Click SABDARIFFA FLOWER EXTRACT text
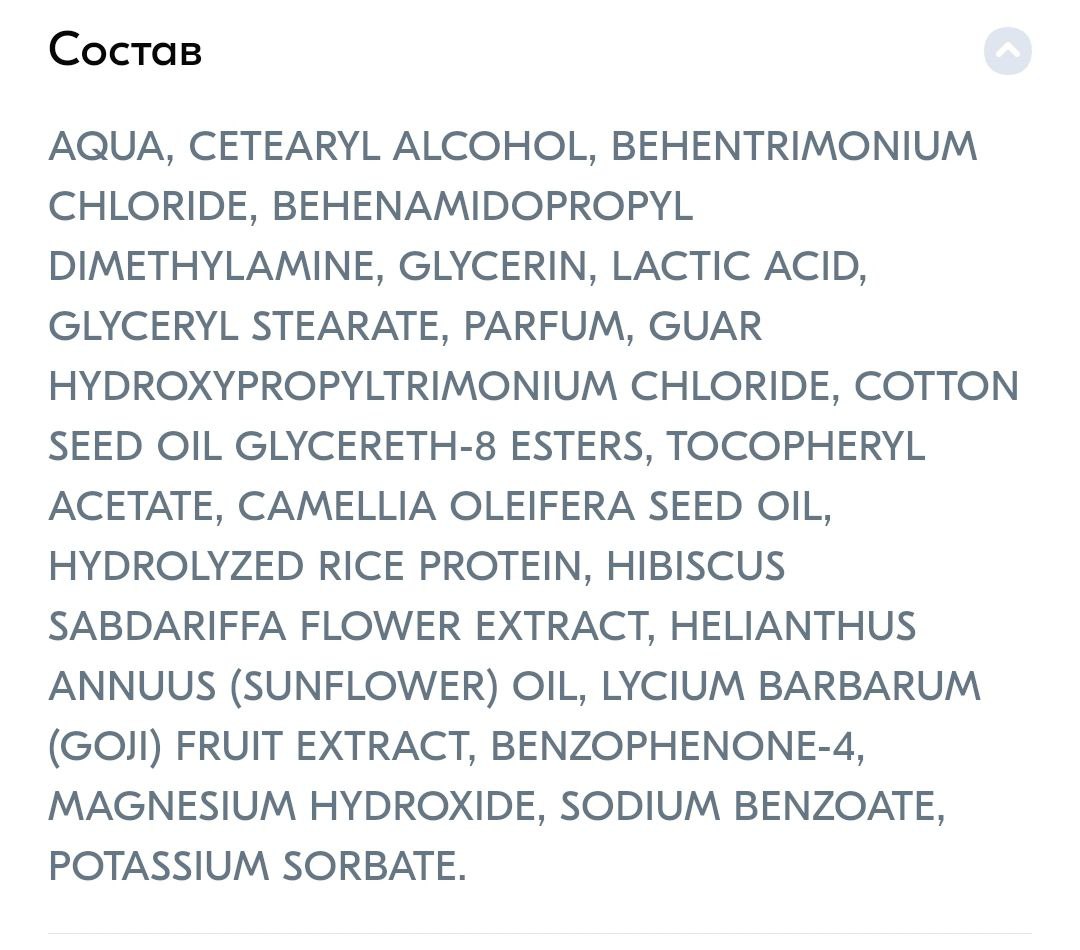This screenshot has width=1080, height=950. pos(347,626)
